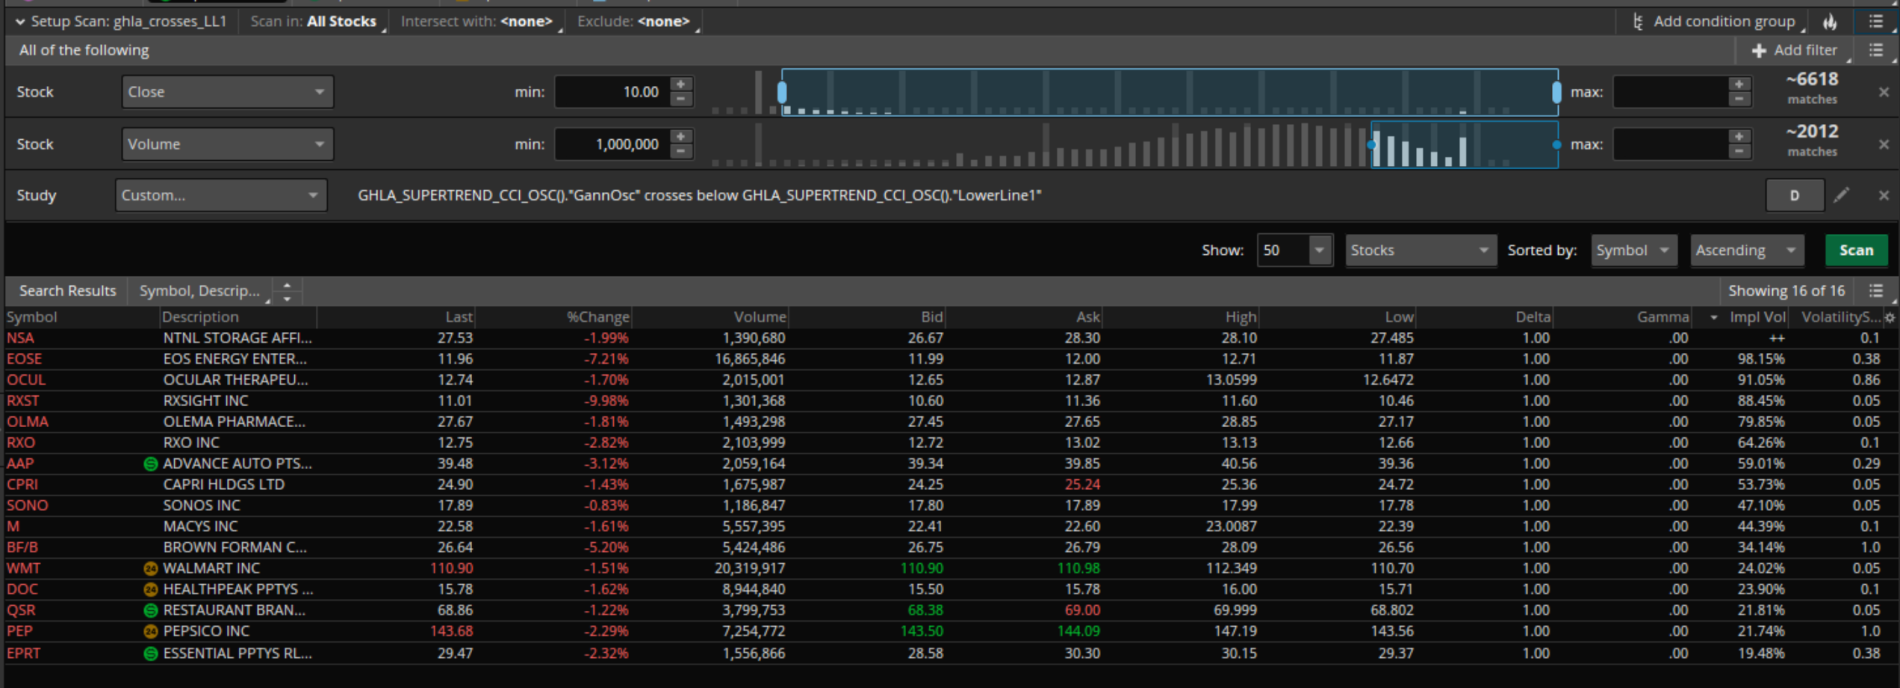The image size is (1900, 688).
Task: Edit the custom study with pencil icon
Action: point(1841,195)
